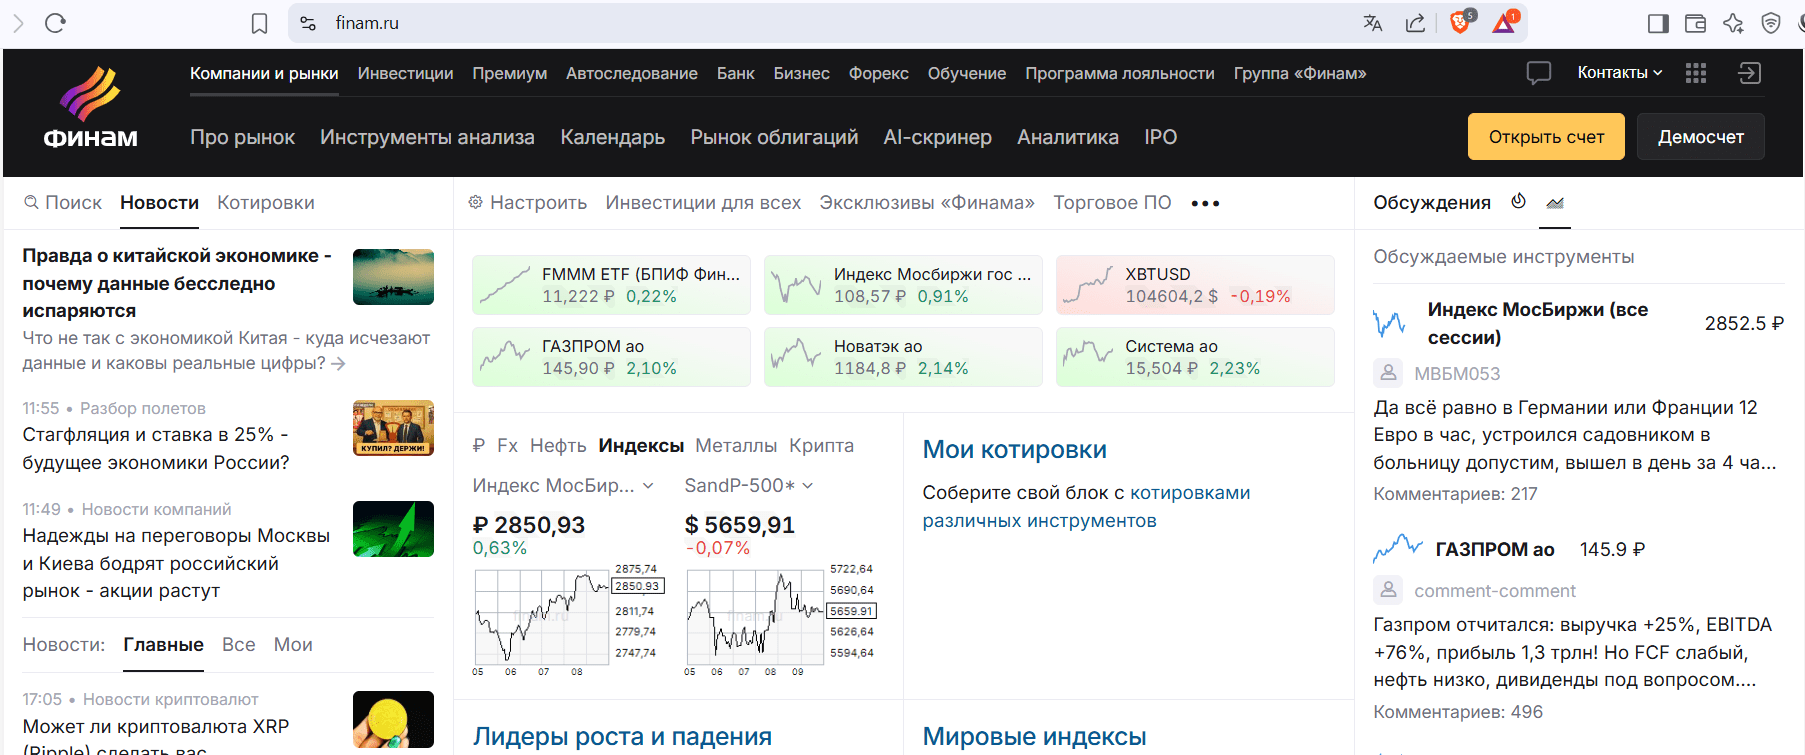
Task: Open the SandP-500* index dropdown
Action: click(749, 485)
